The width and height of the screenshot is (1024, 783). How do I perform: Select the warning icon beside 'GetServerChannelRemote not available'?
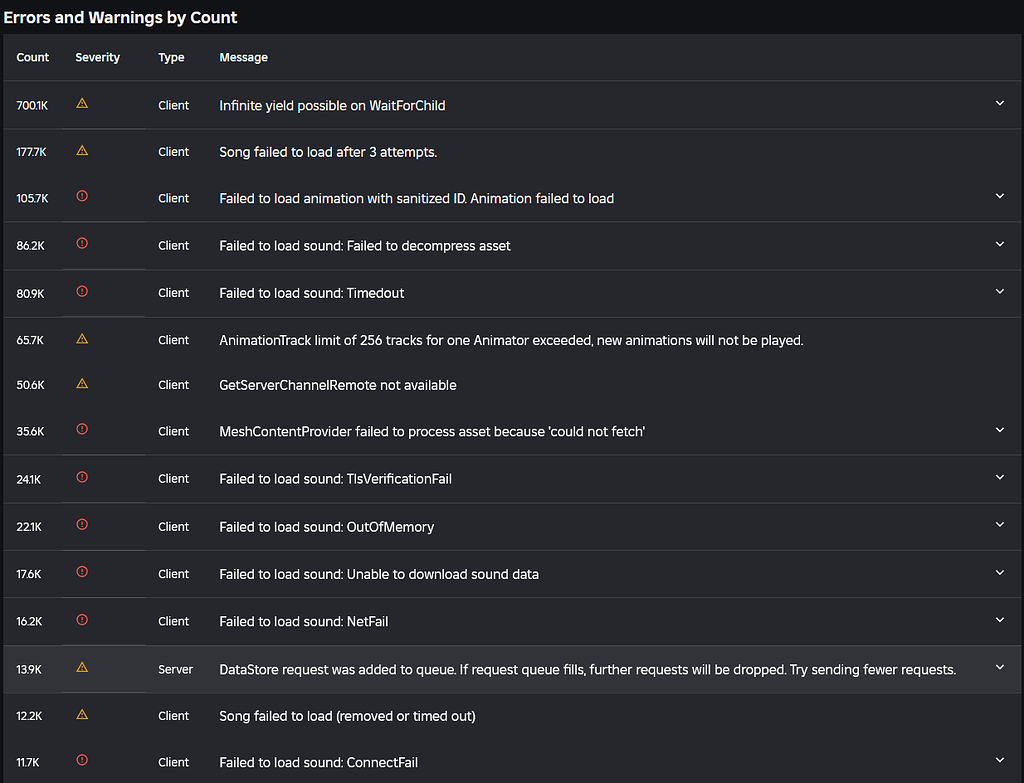(x=82, y=384)
